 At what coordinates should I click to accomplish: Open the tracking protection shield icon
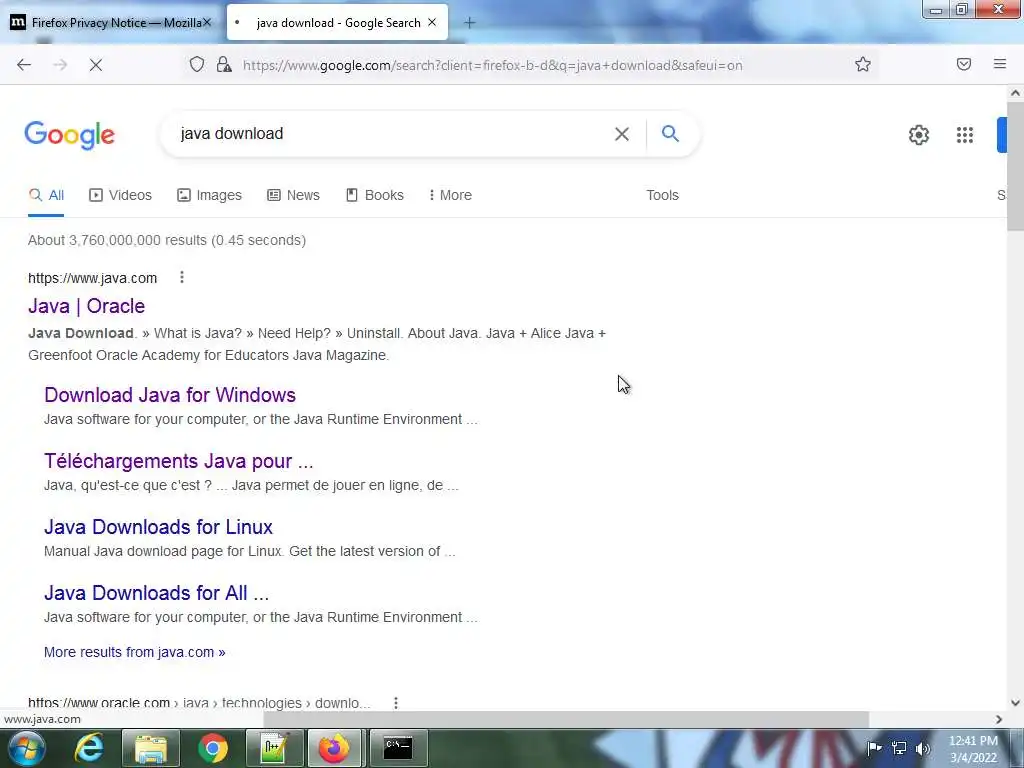coord(197,65)
